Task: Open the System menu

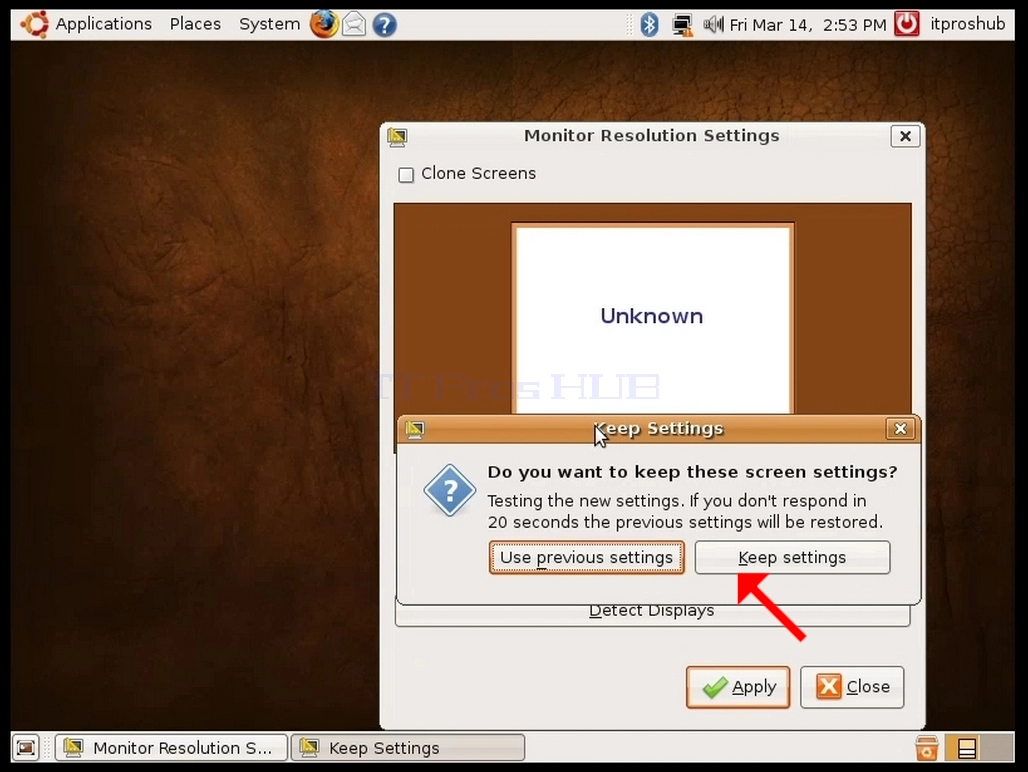Action: coord(269,24)
